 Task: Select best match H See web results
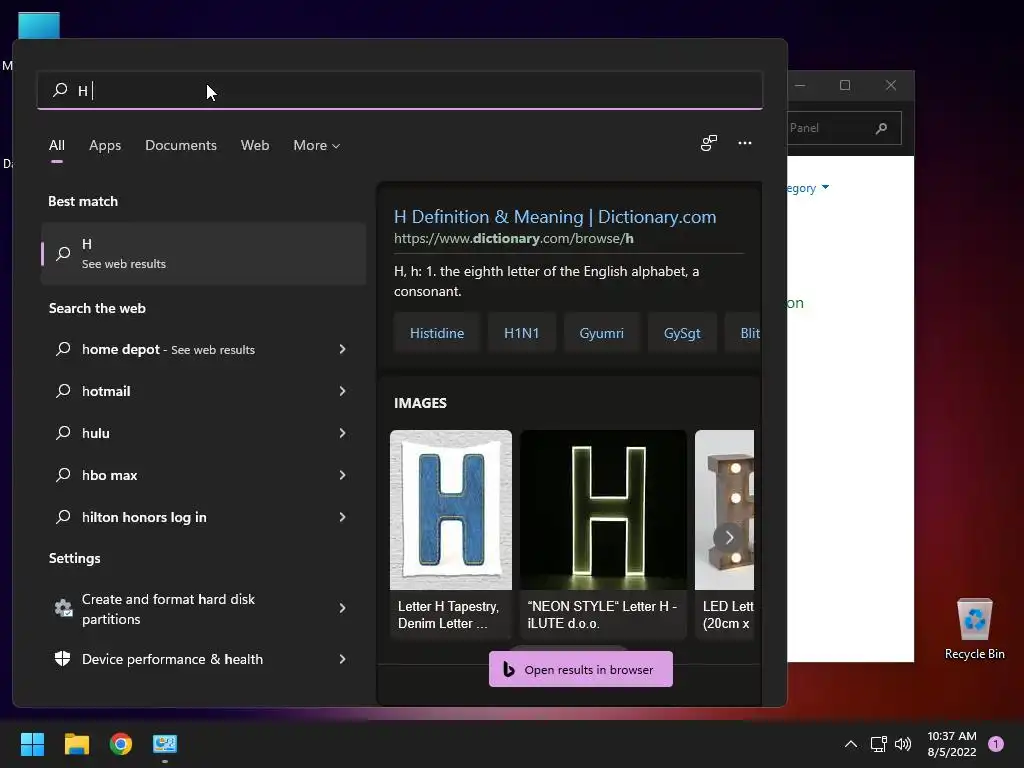coord(203,253)
